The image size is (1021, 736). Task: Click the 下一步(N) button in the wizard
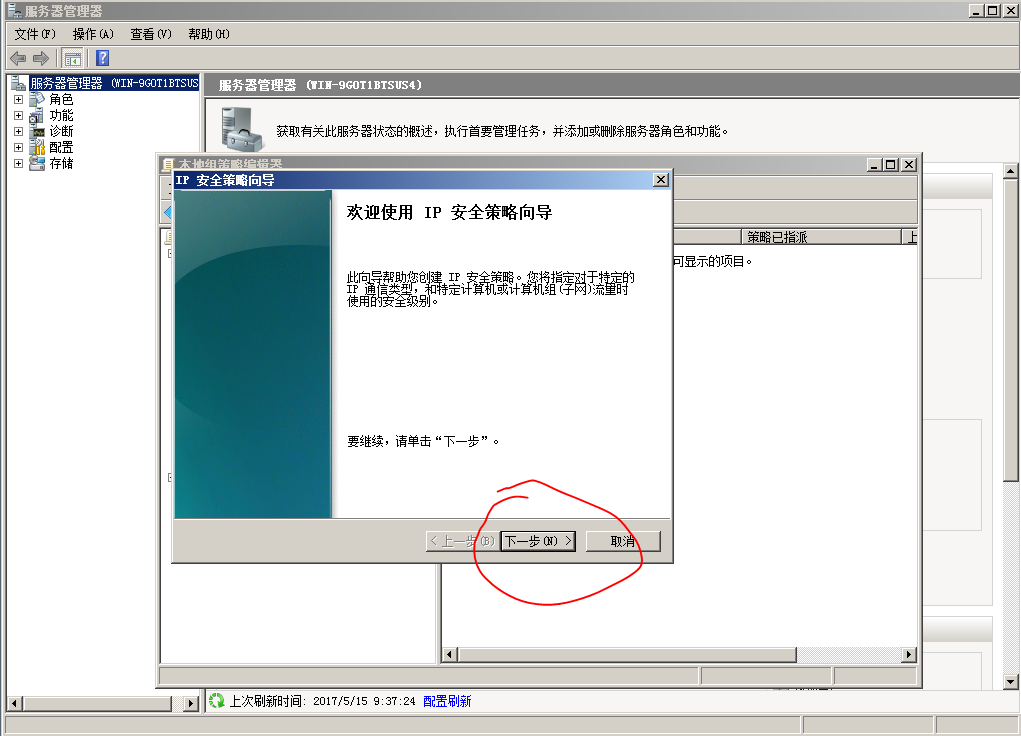click(x=538, y=541)
